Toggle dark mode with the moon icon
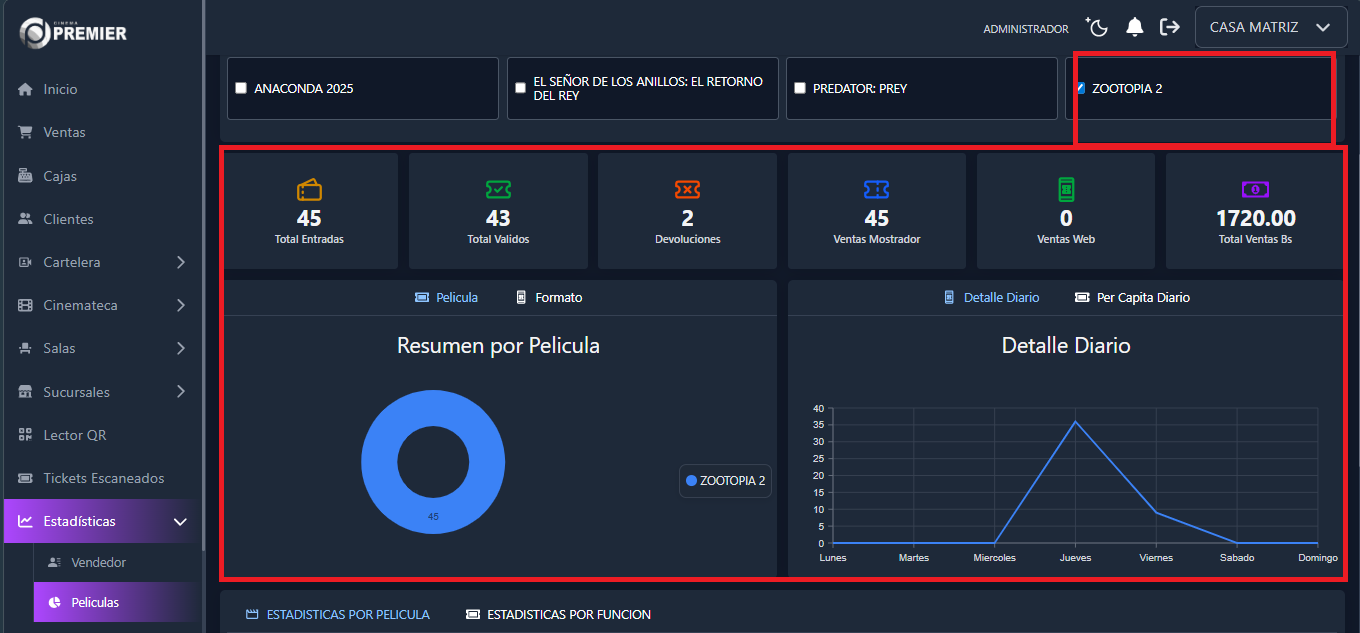The width and height of the screenshot is (1360, 633). pyautogui.click(x=1097, y=27)
